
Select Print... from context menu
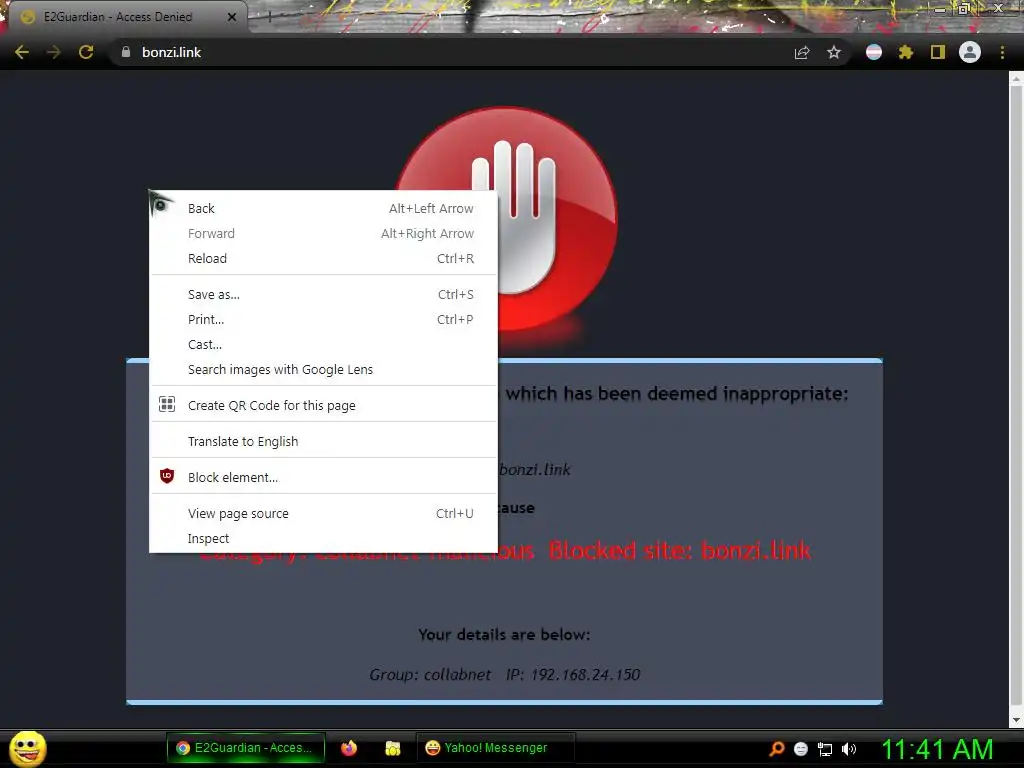323,319
